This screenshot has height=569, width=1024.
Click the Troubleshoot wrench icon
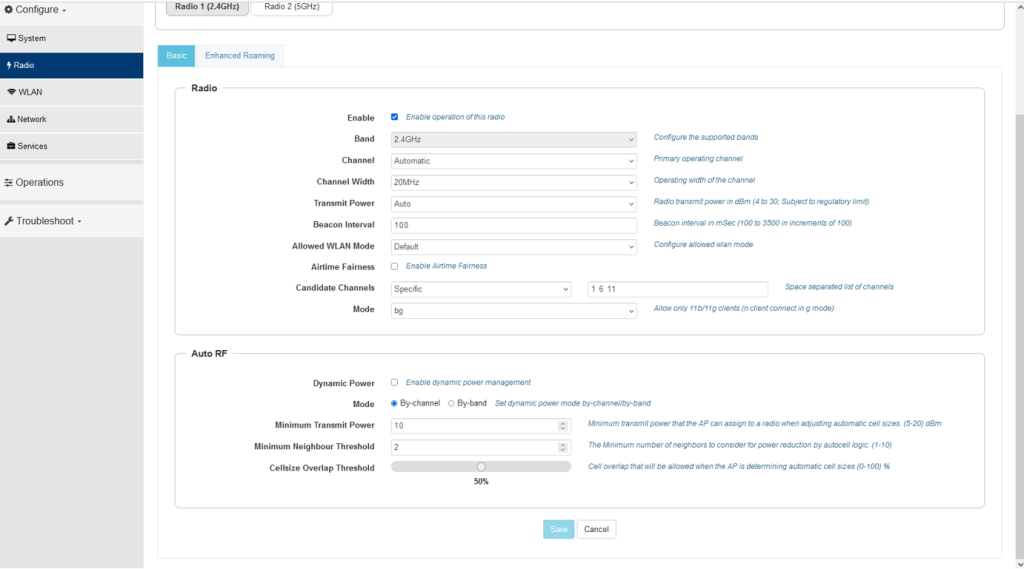(x=8, y=221)
